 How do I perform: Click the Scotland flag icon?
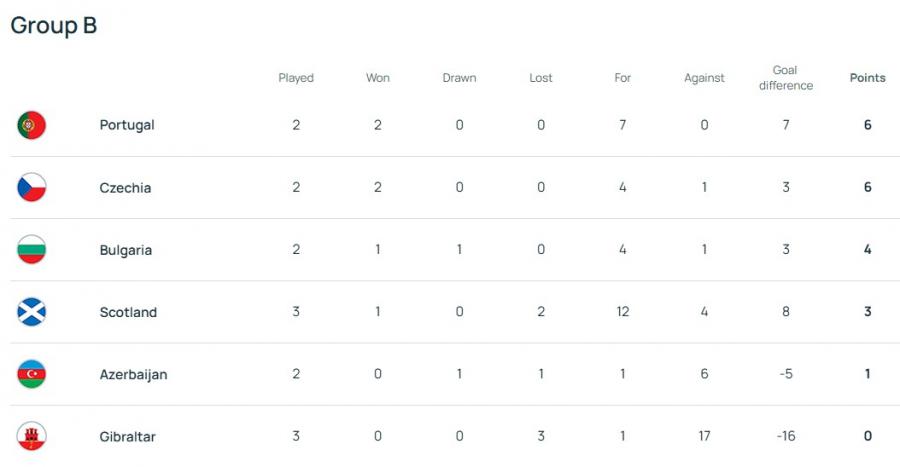point(32,312)
